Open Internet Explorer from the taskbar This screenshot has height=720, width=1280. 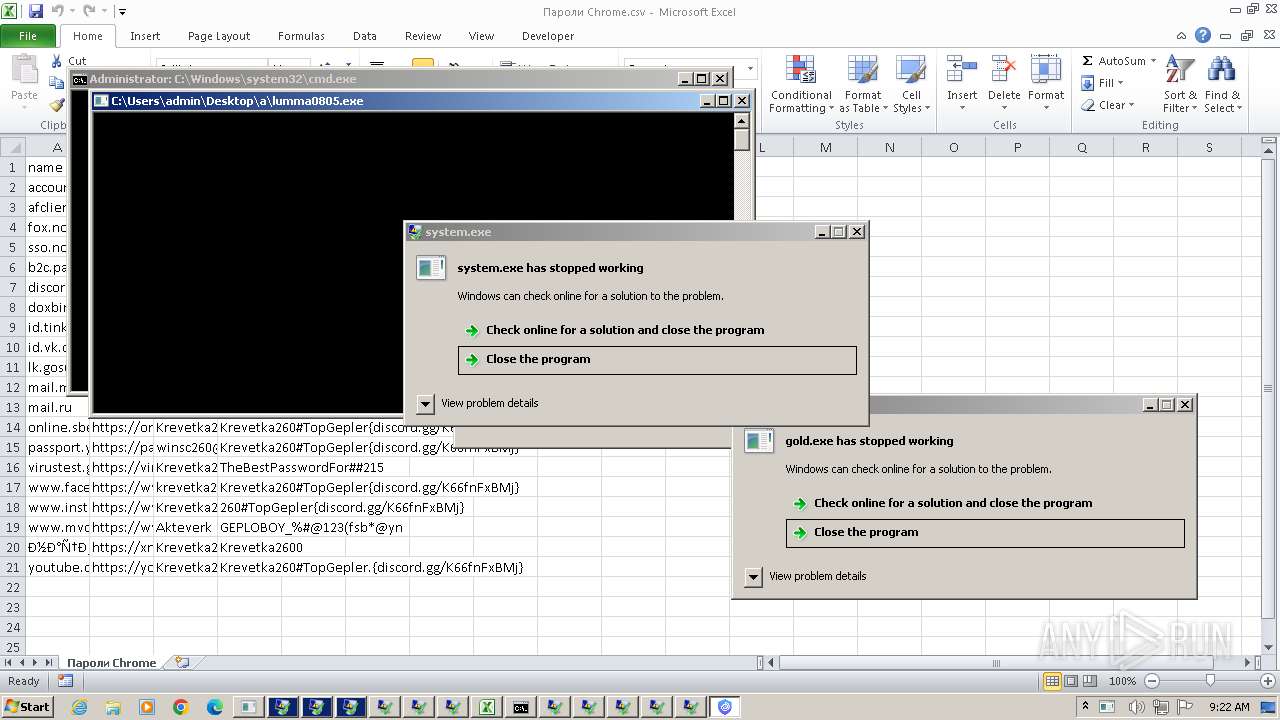coord(79,707)
